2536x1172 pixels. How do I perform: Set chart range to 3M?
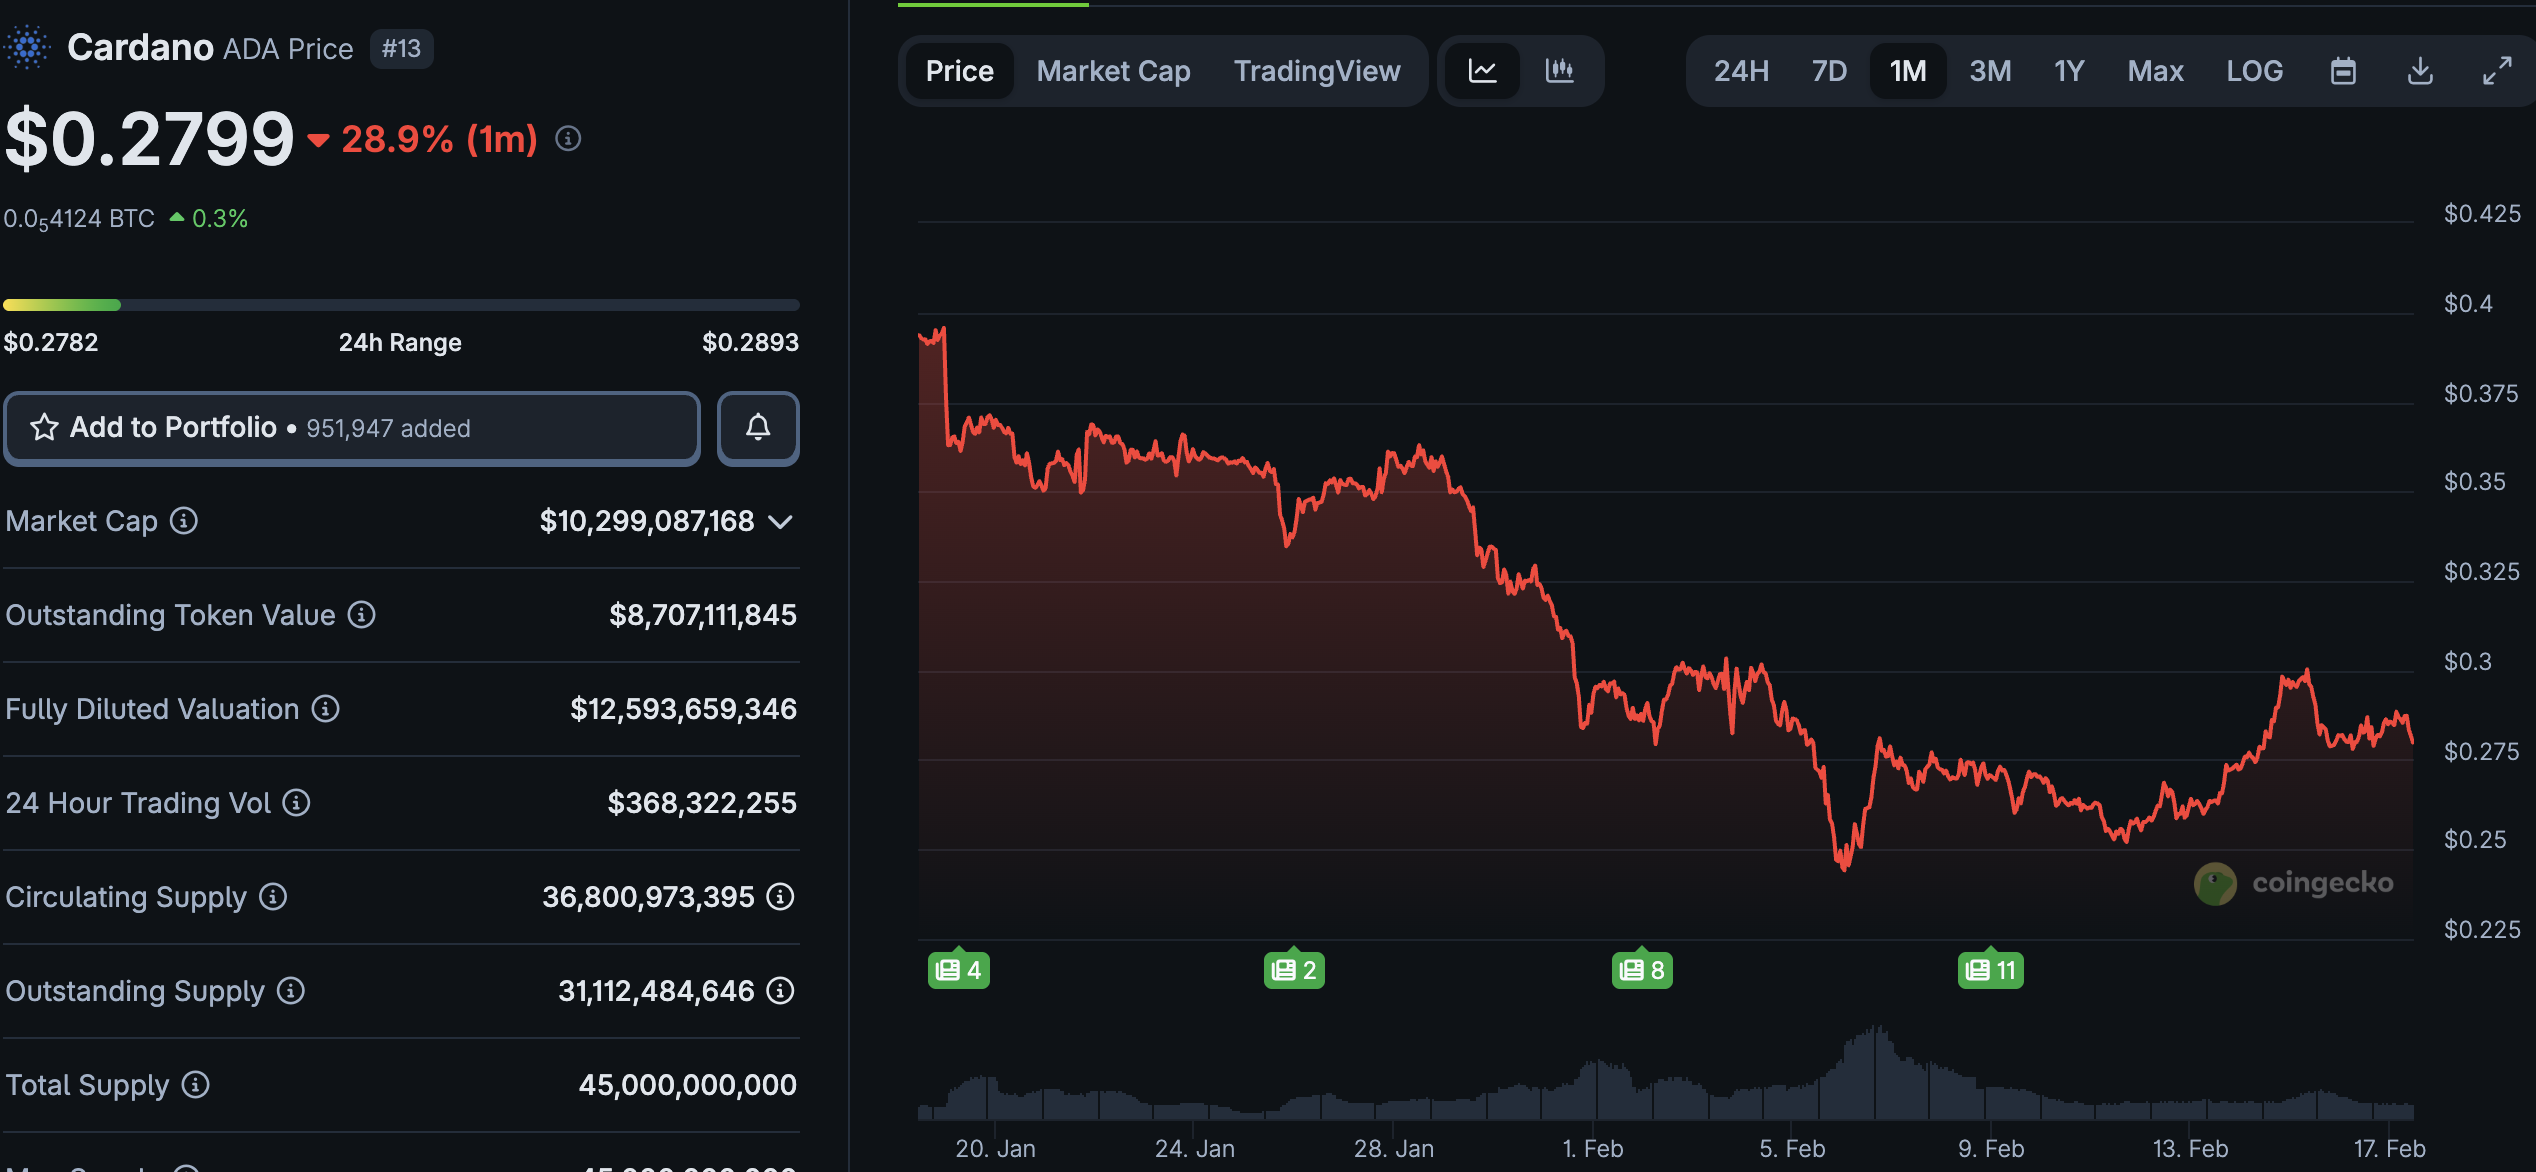1990,71
